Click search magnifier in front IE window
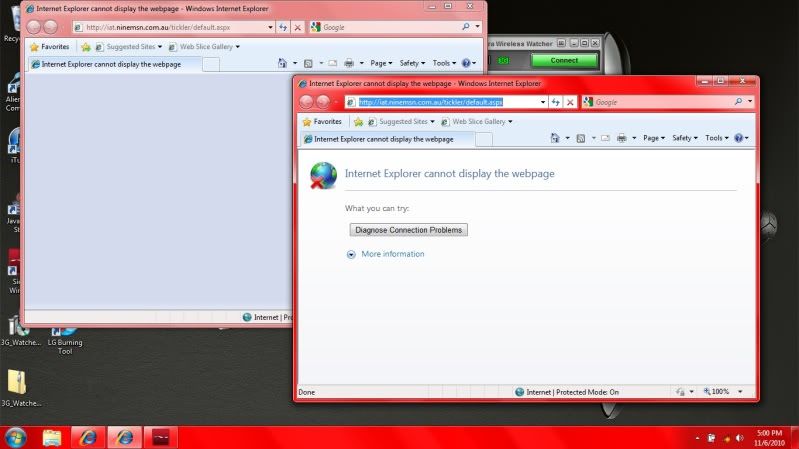The image size is (799, 449). click(738, 101)
